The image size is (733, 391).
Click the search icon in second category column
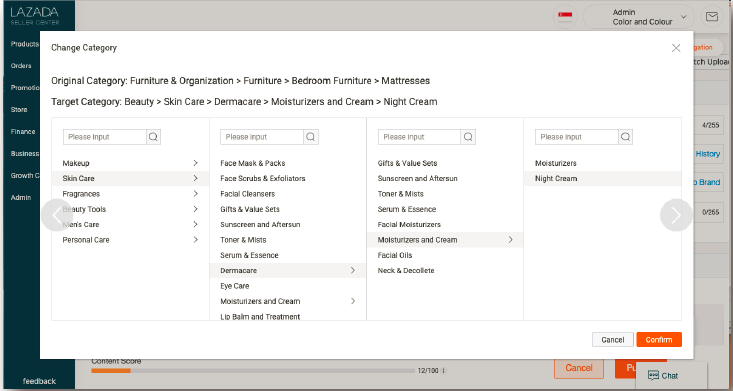tap(311, 137)
